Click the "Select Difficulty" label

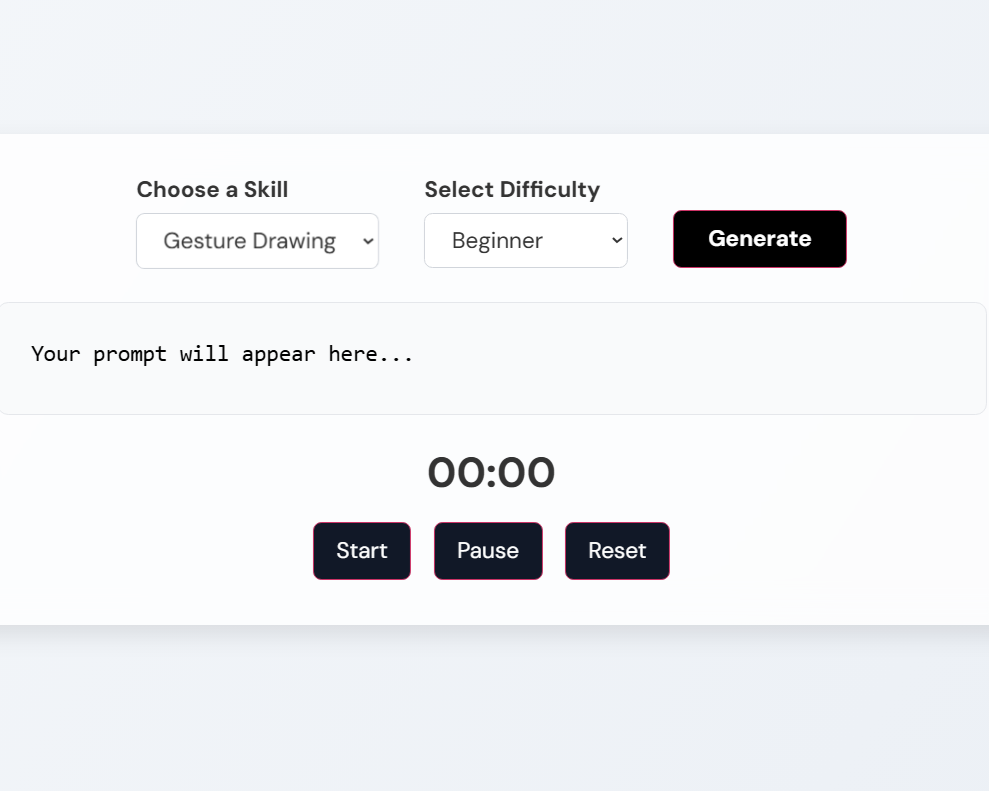click(512, 190)
